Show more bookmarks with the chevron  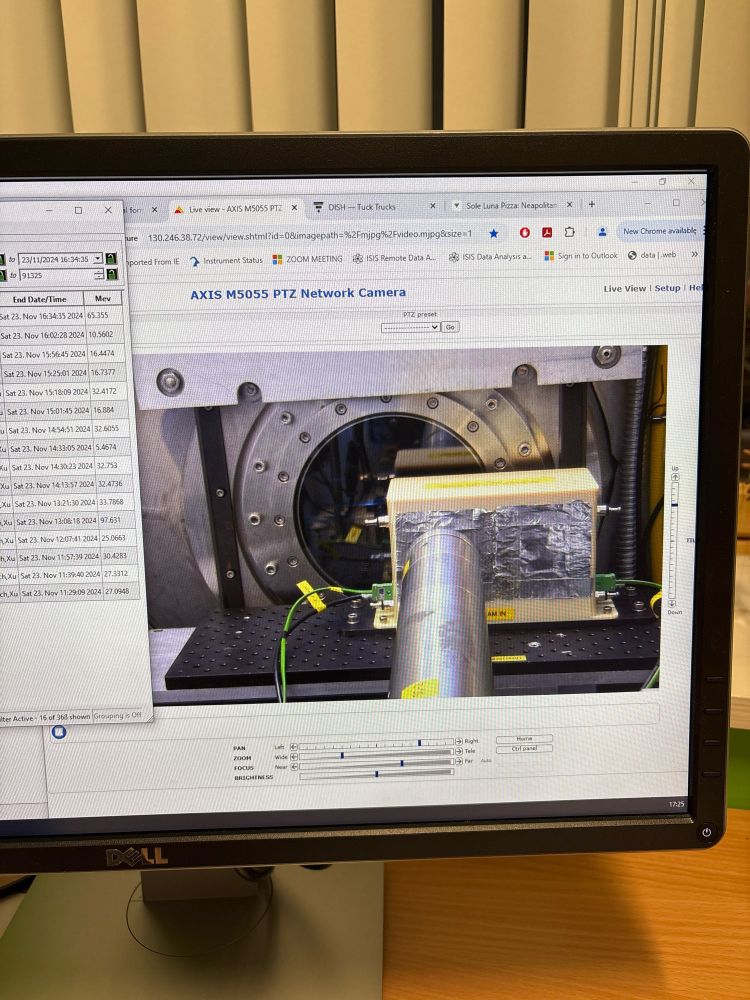point(694,254)
